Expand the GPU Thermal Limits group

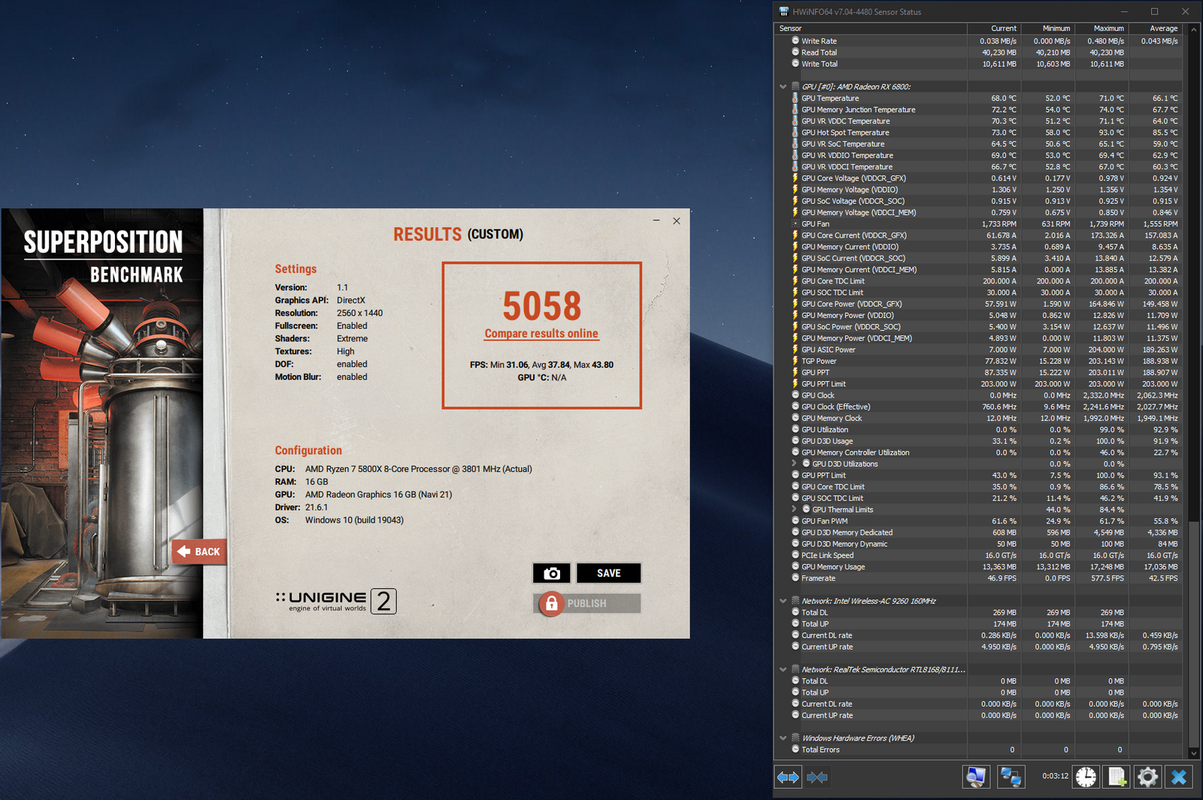click(x=795, y=510)
